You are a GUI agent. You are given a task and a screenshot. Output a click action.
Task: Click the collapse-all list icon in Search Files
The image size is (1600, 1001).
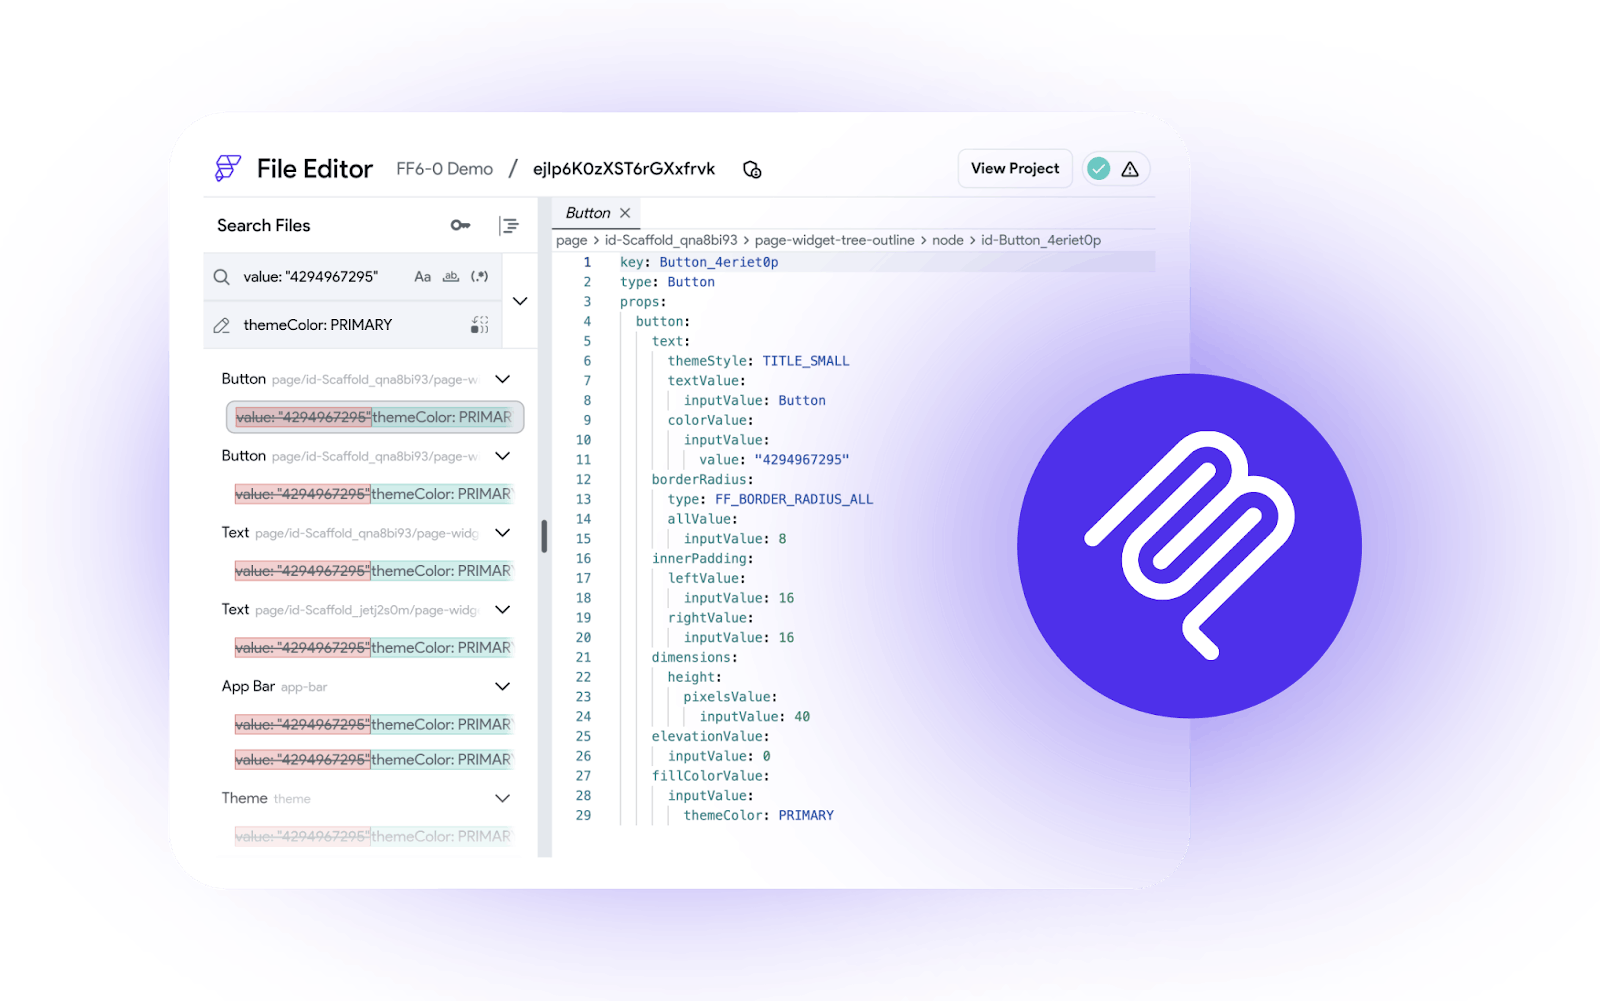pyautogui.click(x=509, y=226)
